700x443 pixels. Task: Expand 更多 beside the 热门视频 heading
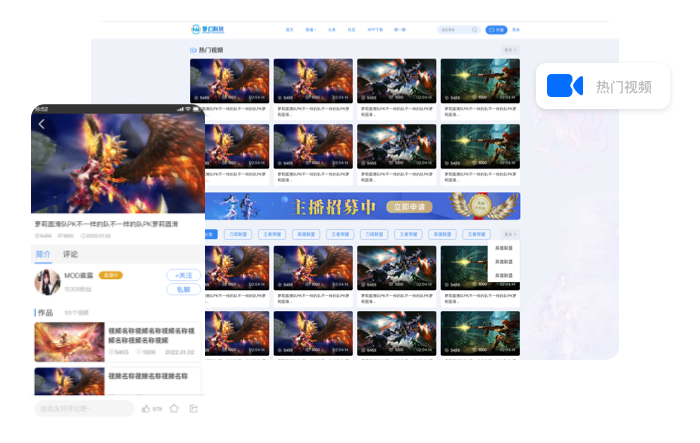click(x=510, y=50)
